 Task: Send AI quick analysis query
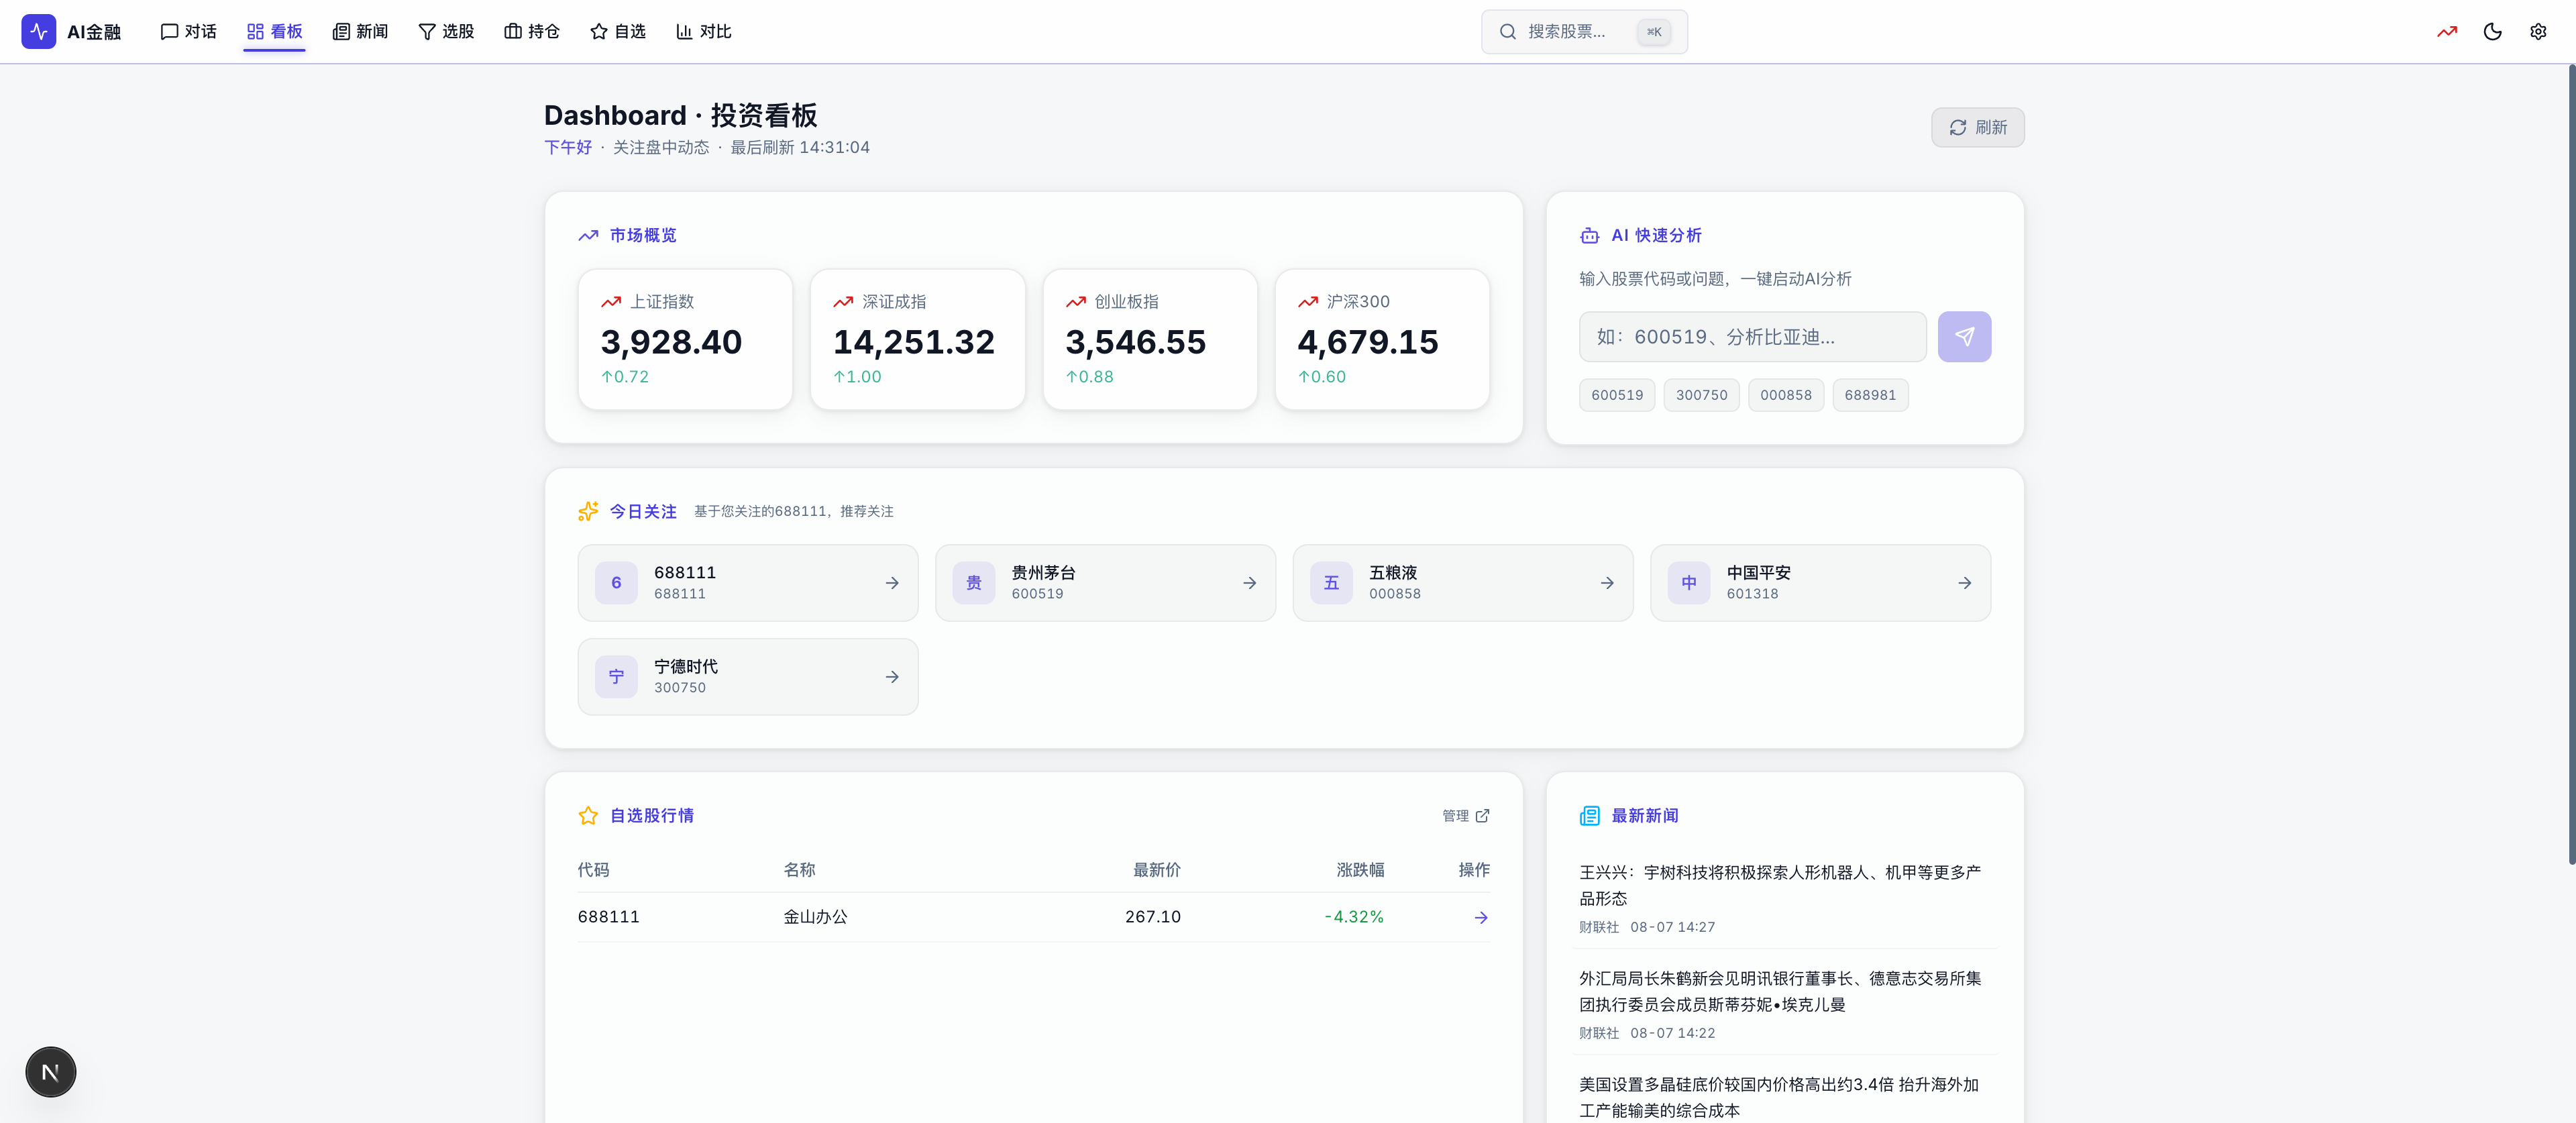coord(1964,337)
